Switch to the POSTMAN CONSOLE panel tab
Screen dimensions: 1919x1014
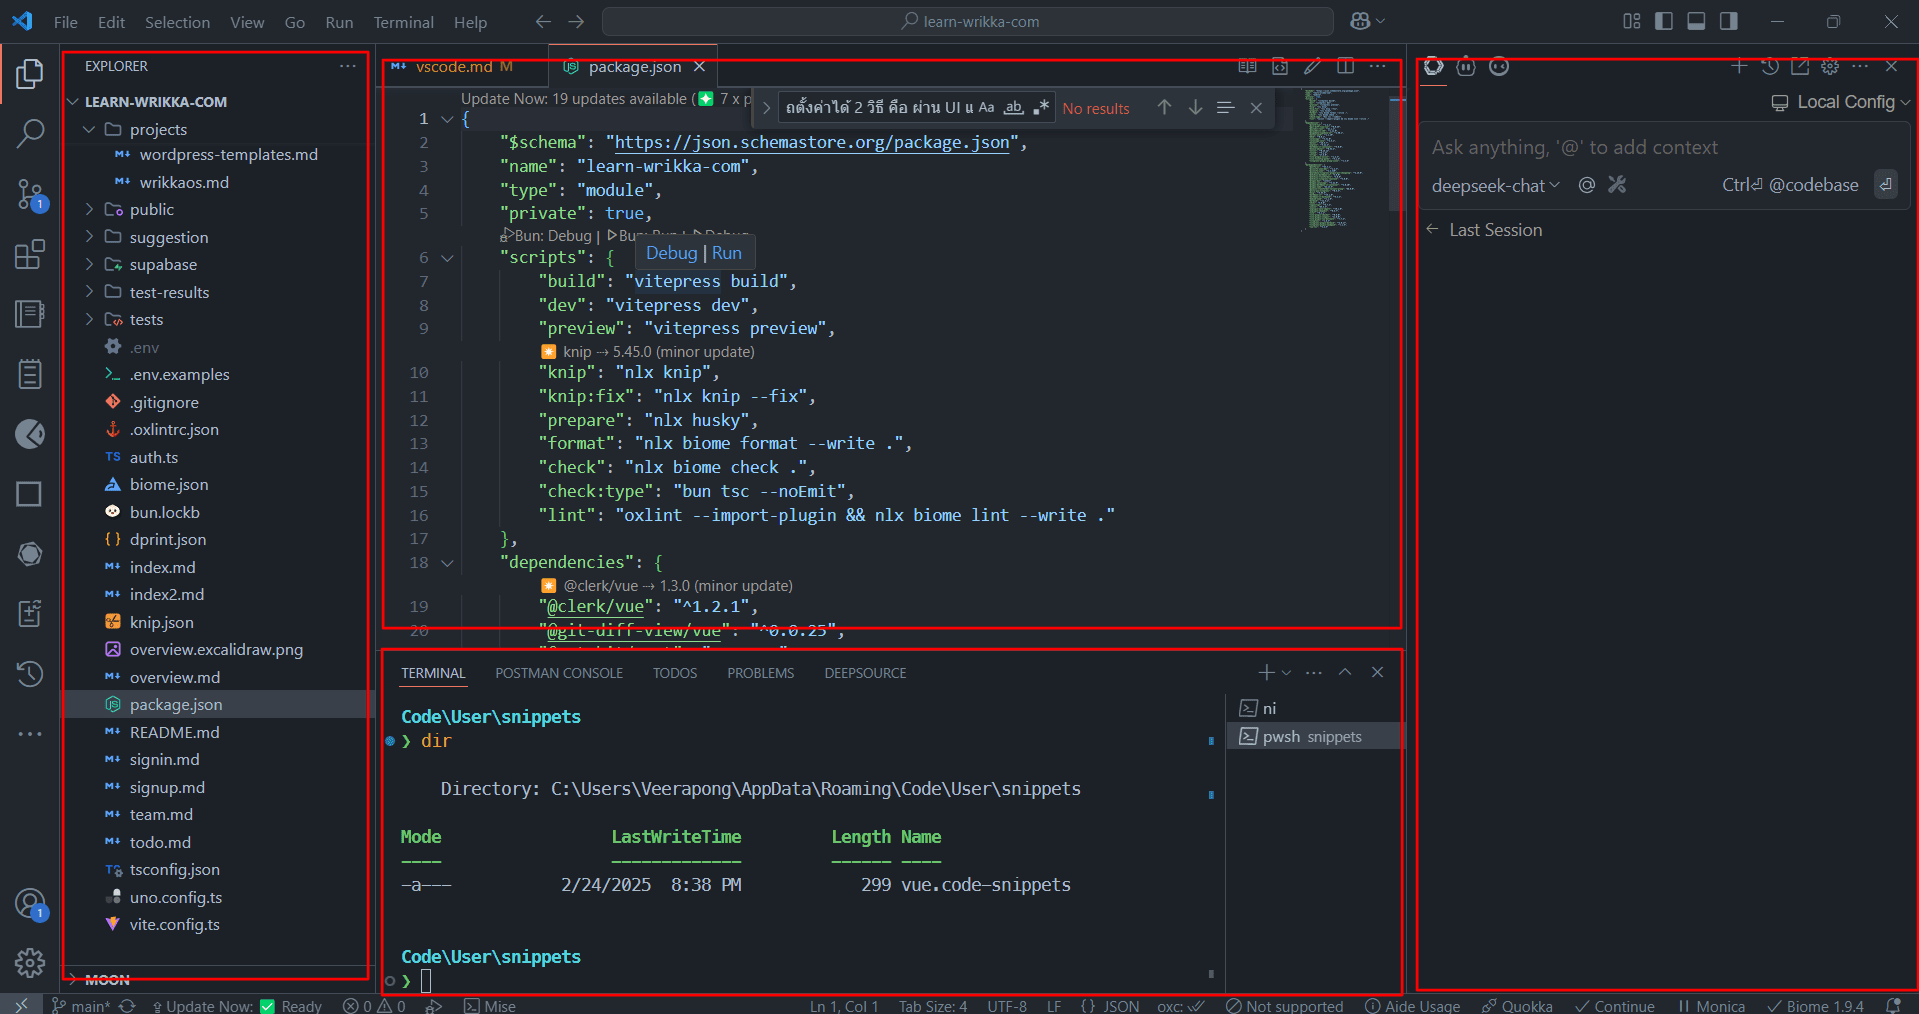tap(559, 673)
